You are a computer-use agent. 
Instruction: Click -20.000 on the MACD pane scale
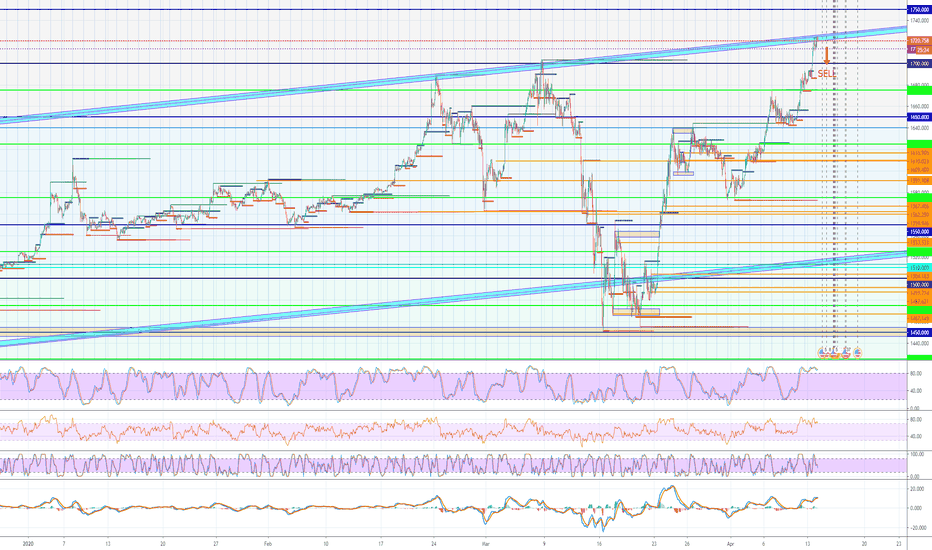[x=917, y=528]
